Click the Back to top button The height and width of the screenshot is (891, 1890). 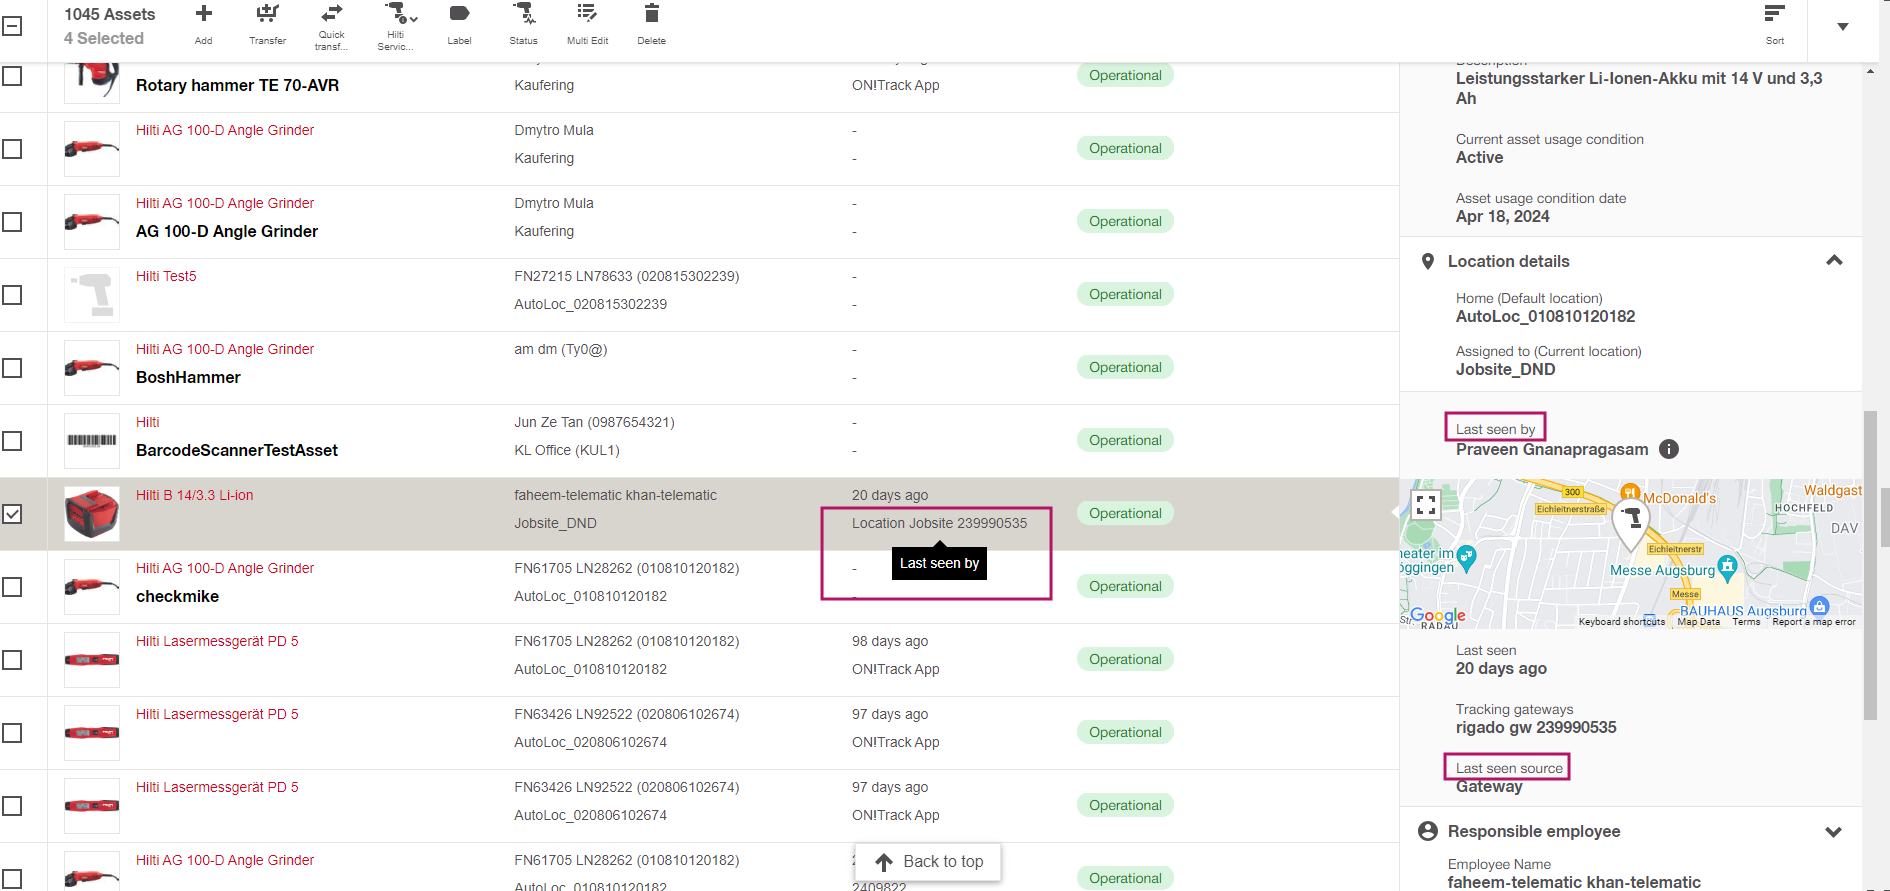coord(929,862)
